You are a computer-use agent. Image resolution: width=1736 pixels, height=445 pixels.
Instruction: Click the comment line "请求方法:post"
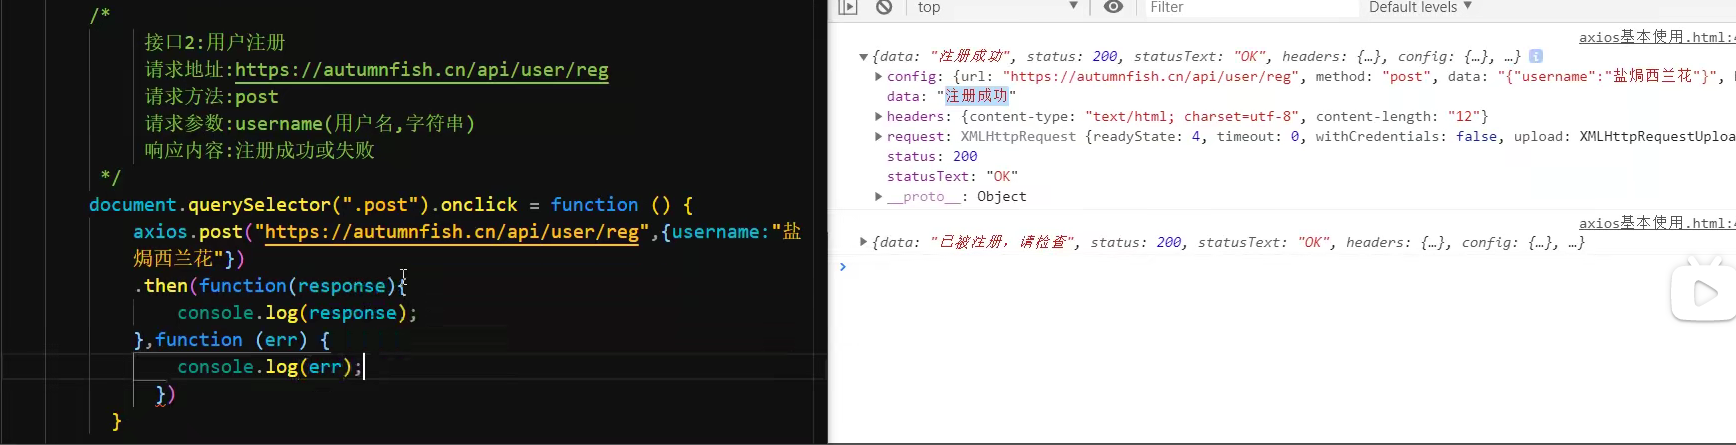click(212, 97)
